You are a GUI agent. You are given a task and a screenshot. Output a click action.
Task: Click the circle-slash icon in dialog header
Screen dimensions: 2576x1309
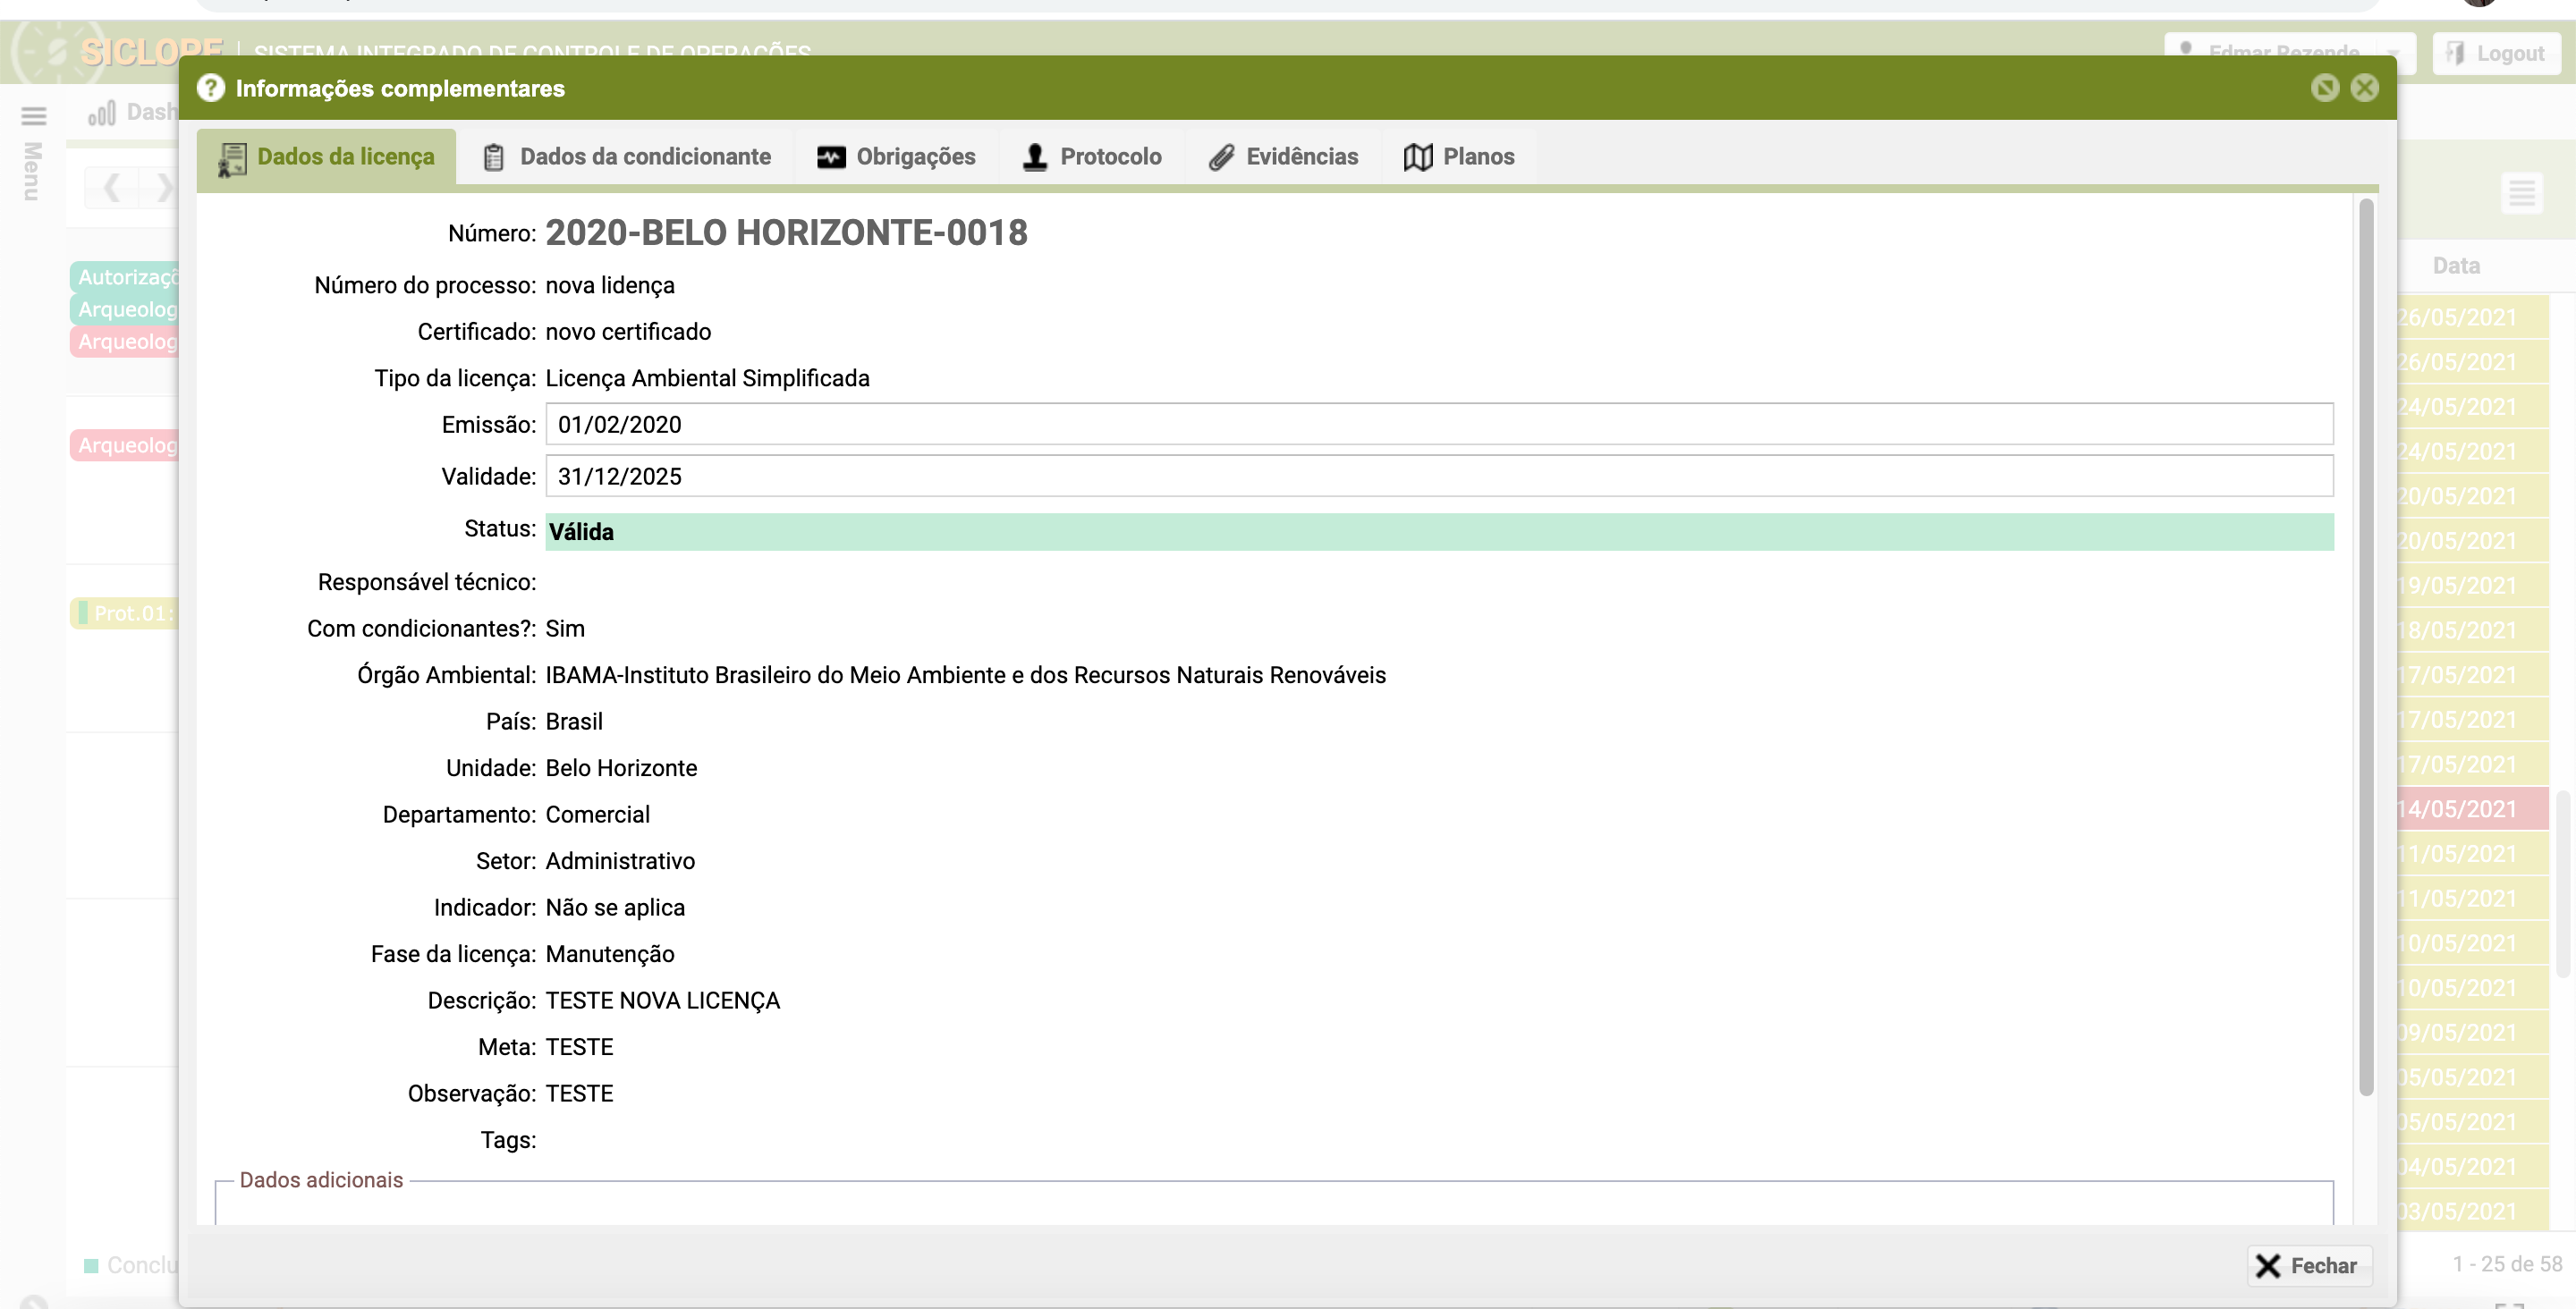(x=2325, y=88)
